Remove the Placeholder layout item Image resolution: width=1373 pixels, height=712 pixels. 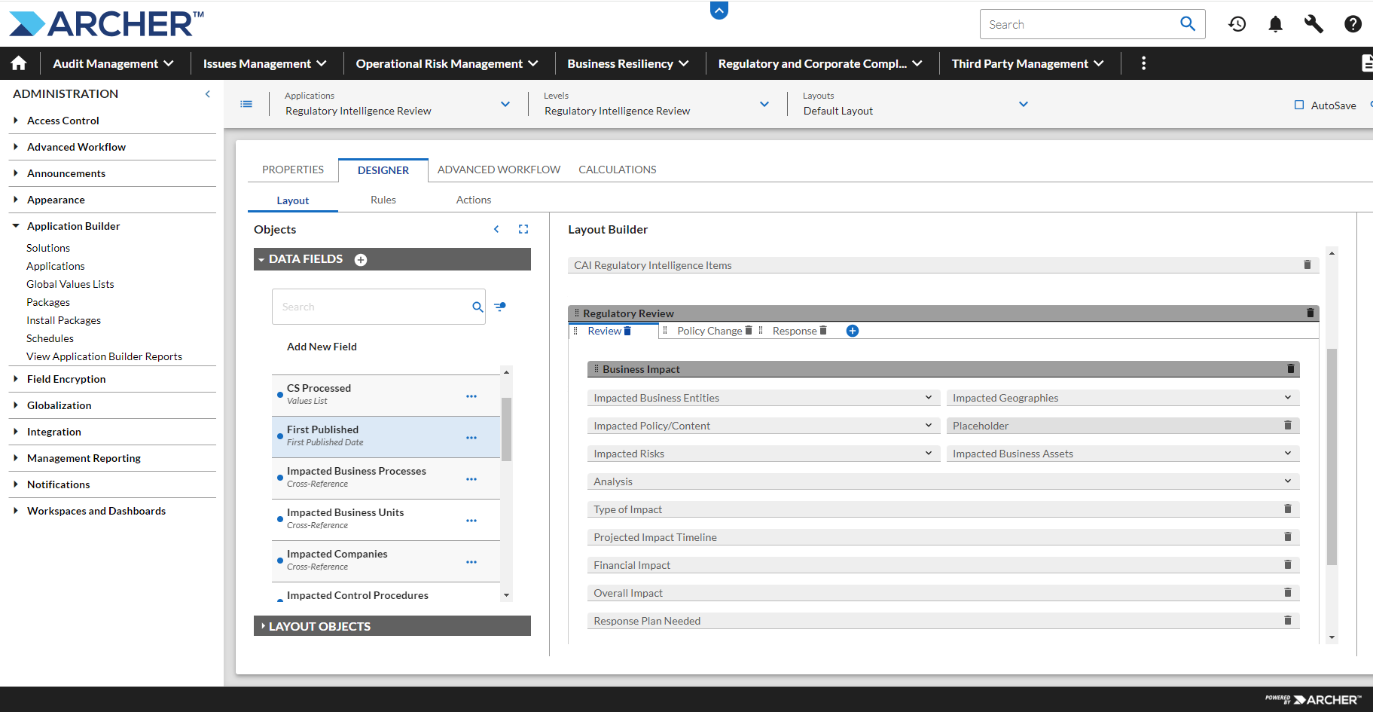pos(1288,425)
